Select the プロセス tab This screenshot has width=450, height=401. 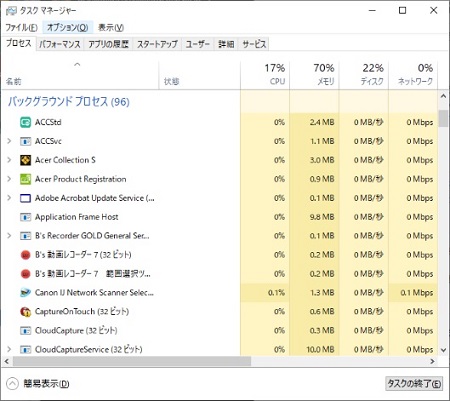pyautogui.click(x=19, y=43)
